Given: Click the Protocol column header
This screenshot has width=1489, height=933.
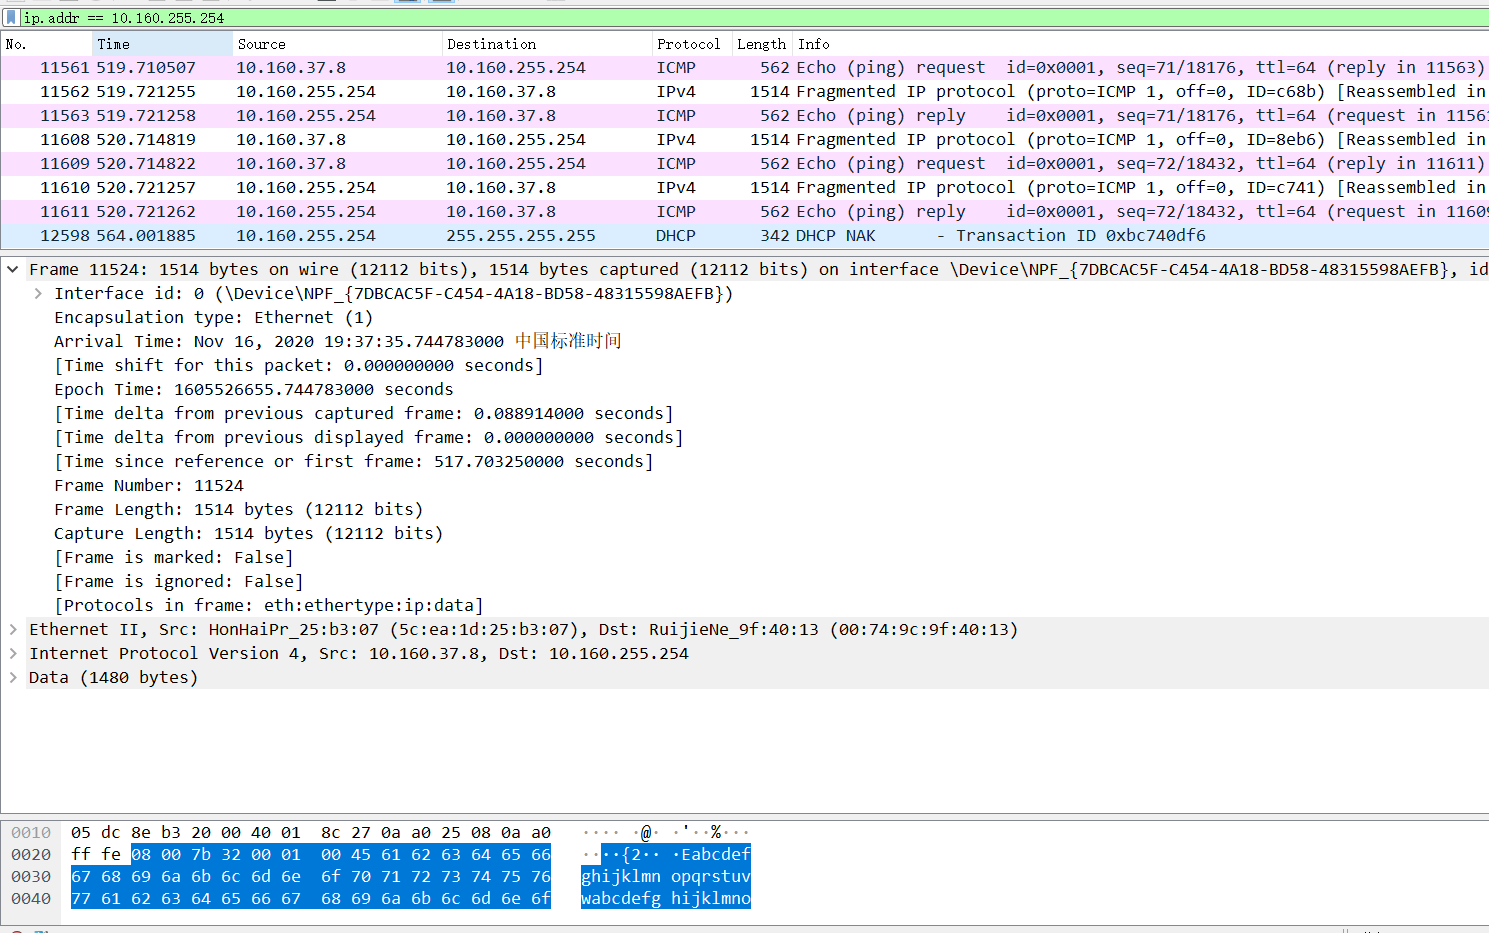Looking at the screenshot, I should 692,44.
